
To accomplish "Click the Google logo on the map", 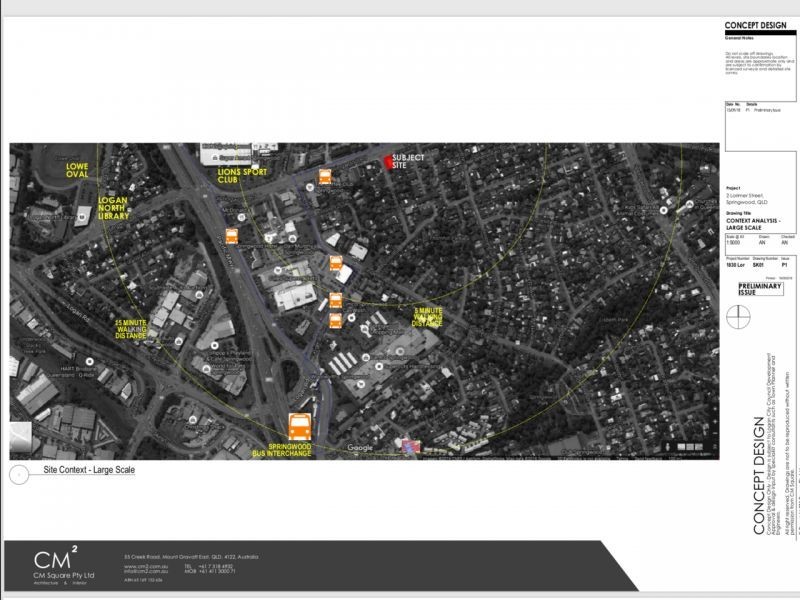I will (x=360, y=447).
